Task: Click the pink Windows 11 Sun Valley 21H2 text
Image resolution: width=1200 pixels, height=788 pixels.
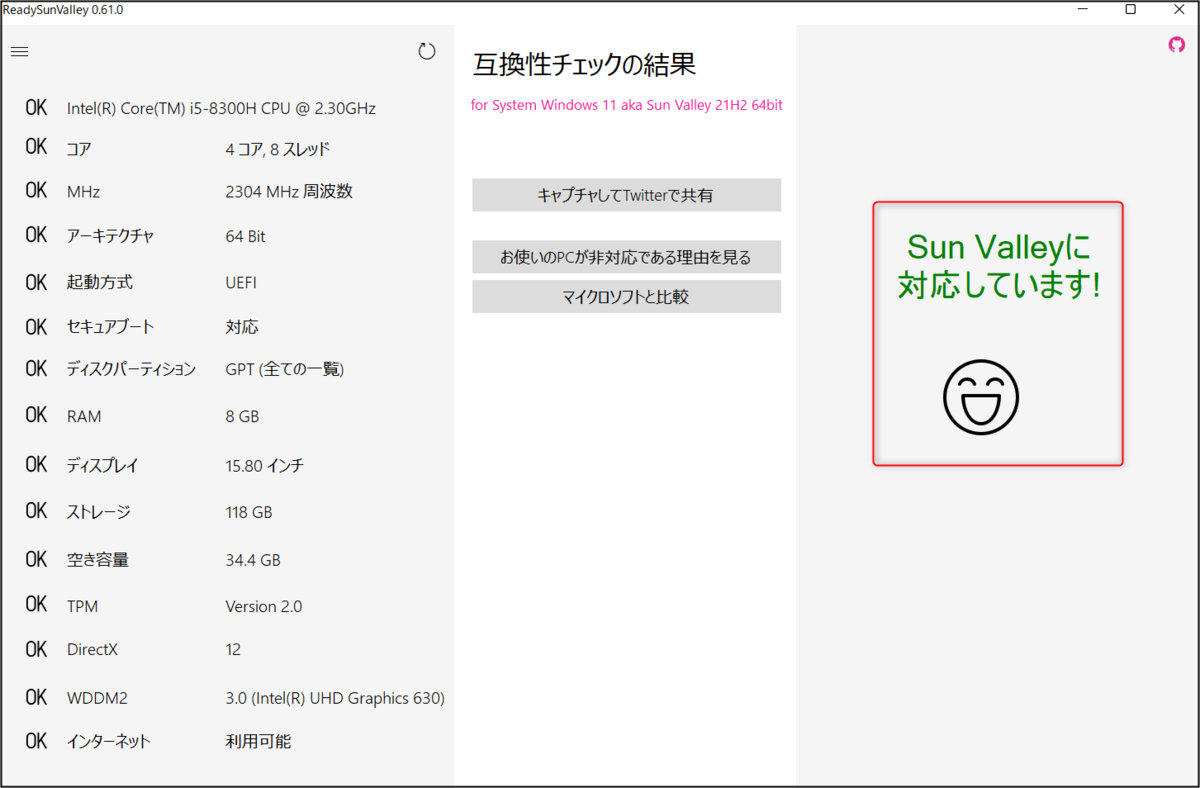Action: tap(627, 105)
